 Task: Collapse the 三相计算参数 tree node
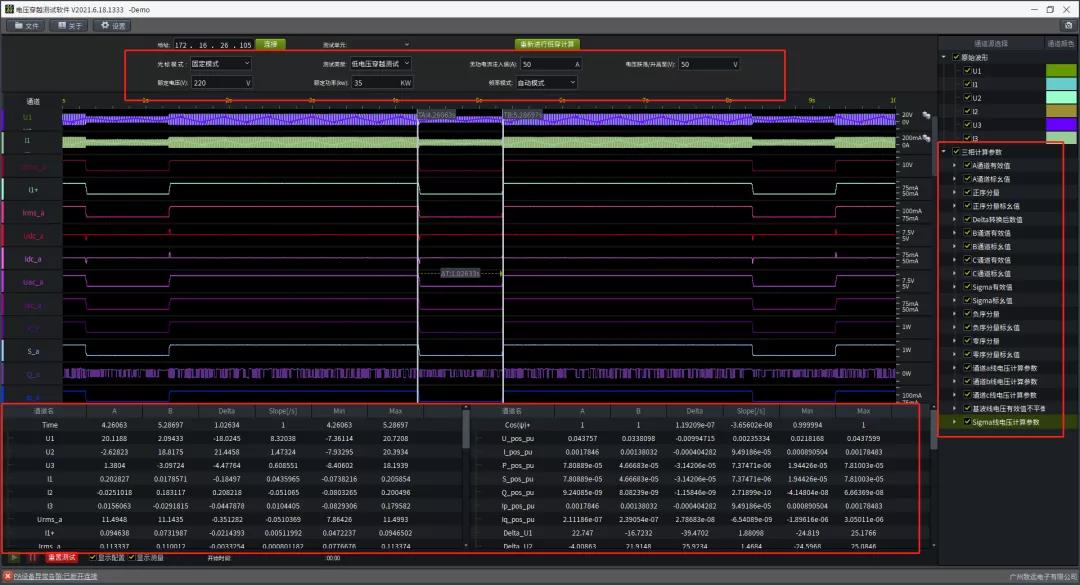[x=944, y=152]
